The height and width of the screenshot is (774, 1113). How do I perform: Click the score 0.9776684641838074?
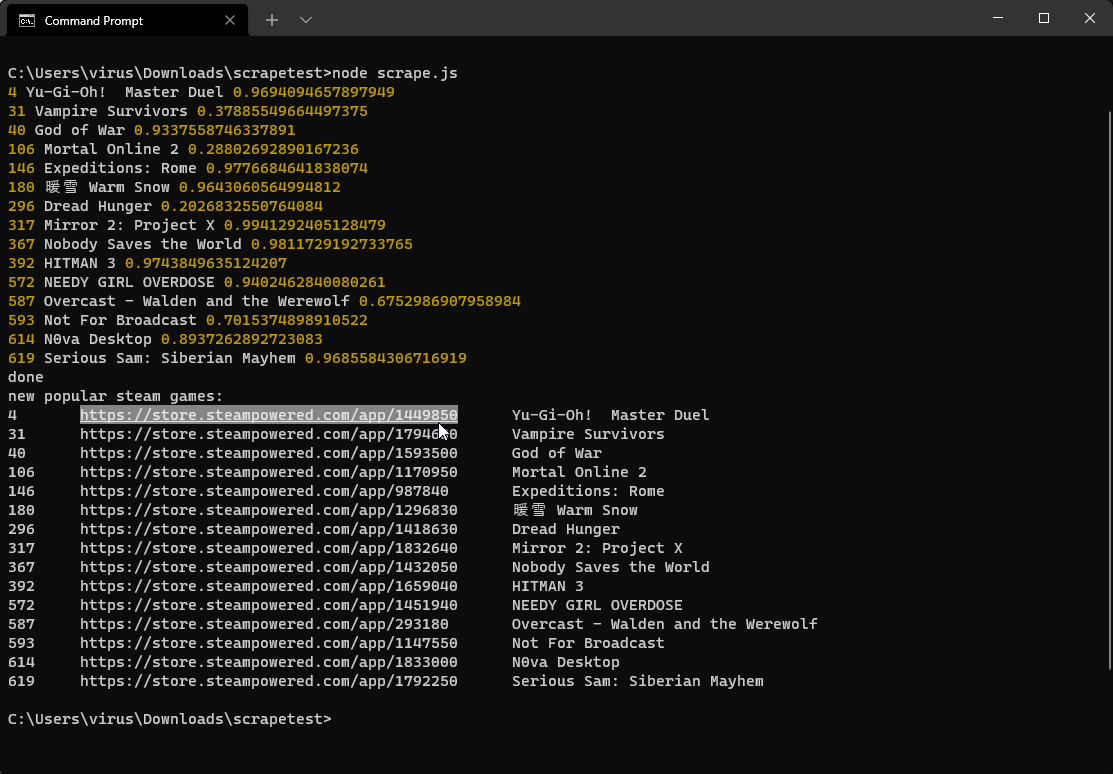tap(287, 168)
